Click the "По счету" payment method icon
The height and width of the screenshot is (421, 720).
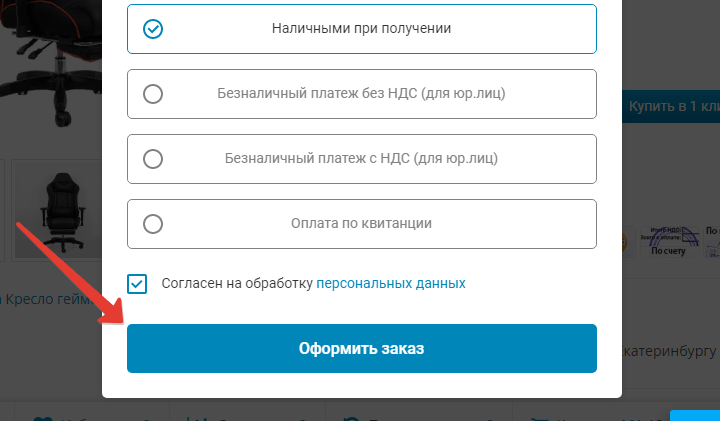click(x=668, y=240)
